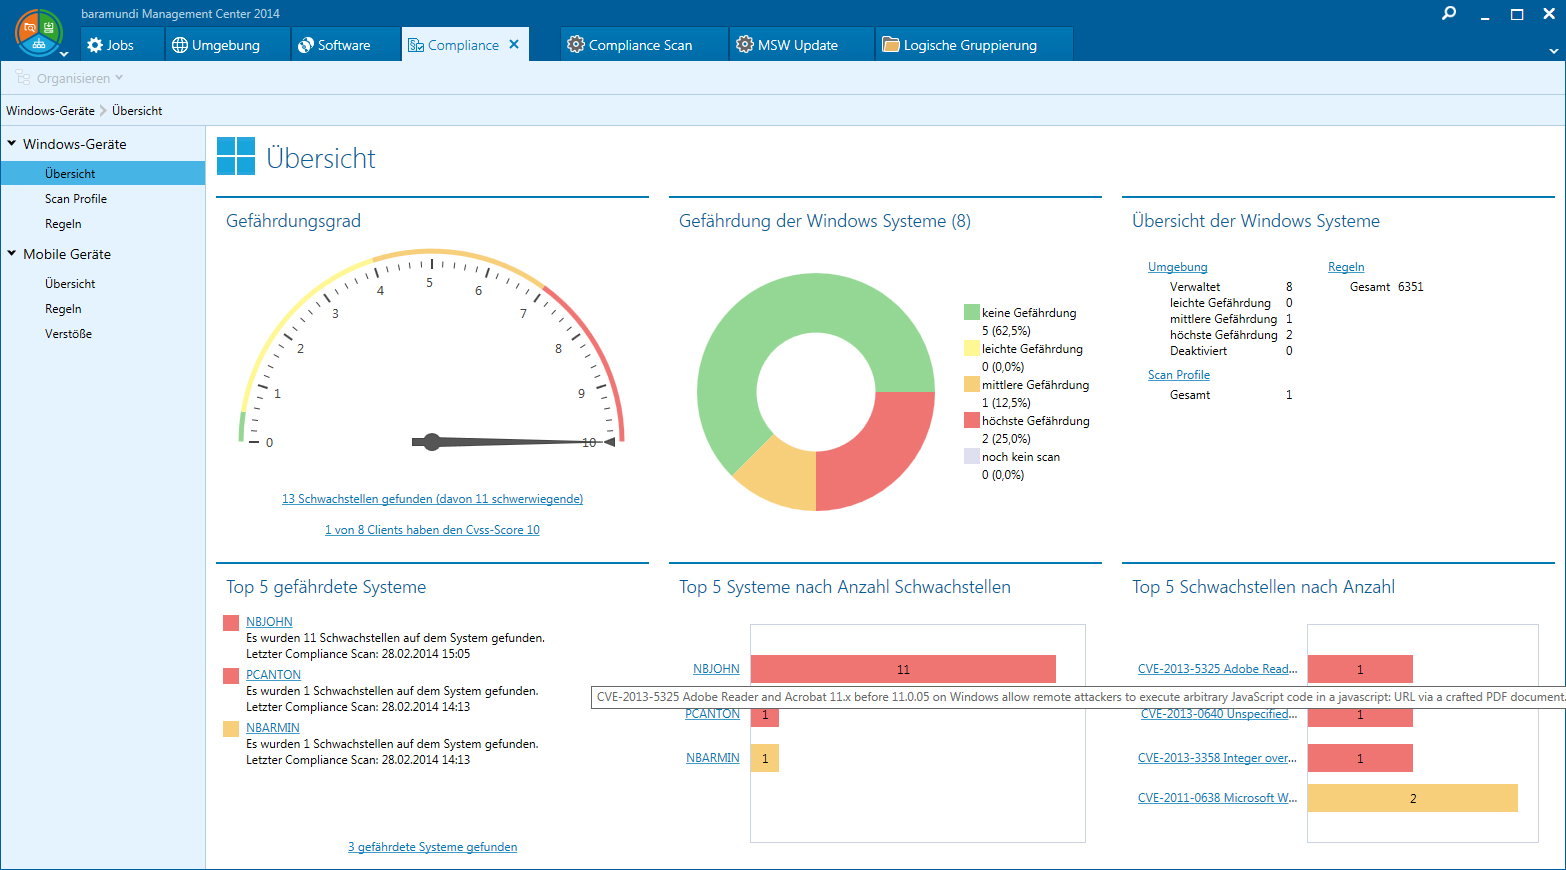Select Regeln under Windows-Geräte in sidebar
The width and height of the screenshot is (1566, 870).
[x=63, y=224]
